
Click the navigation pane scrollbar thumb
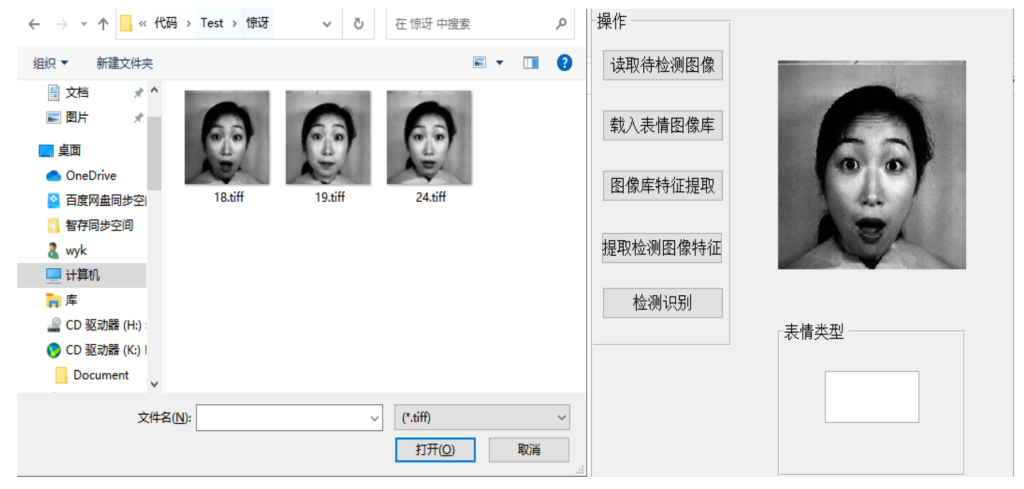154,153
